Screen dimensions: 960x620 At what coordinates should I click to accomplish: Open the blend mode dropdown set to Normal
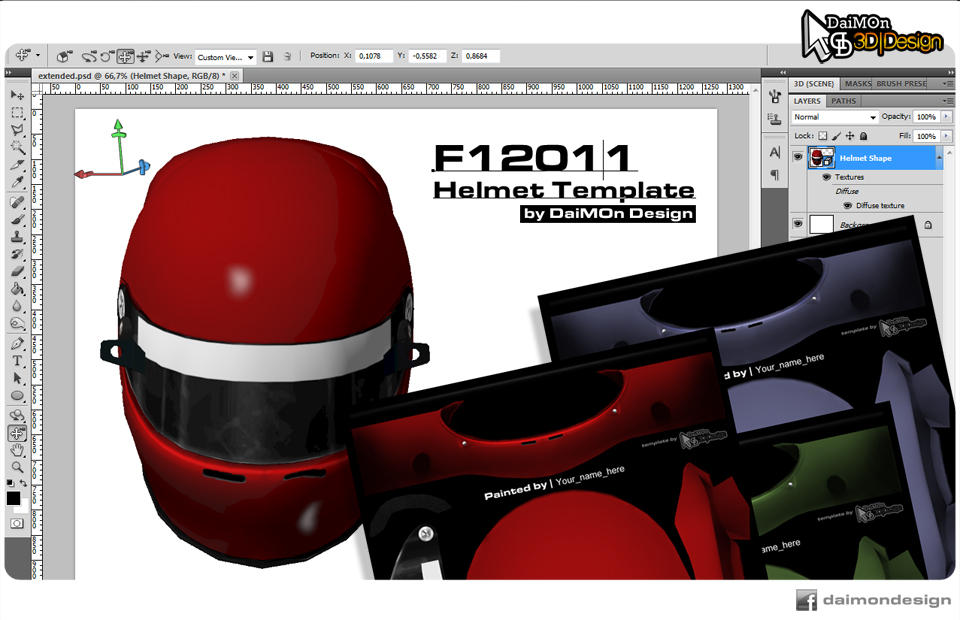point(834,117)
